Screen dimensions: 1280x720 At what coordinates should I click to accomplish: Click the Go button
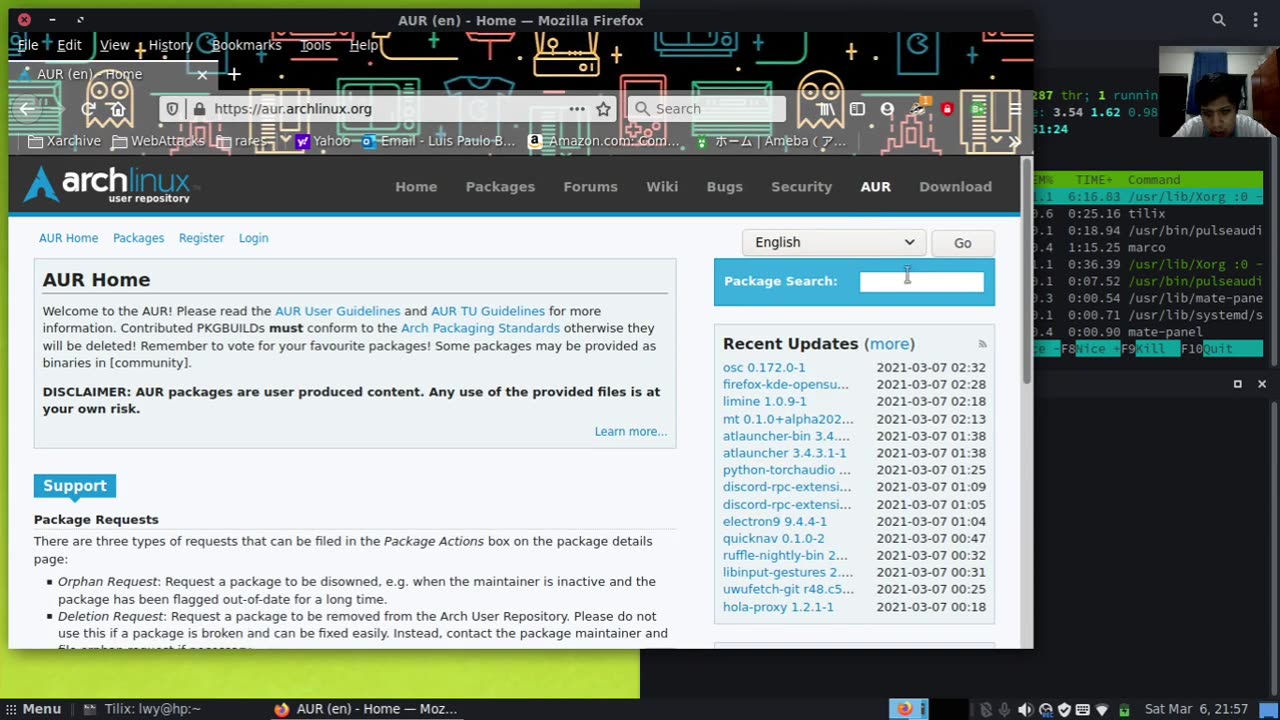tap(962, 243)
